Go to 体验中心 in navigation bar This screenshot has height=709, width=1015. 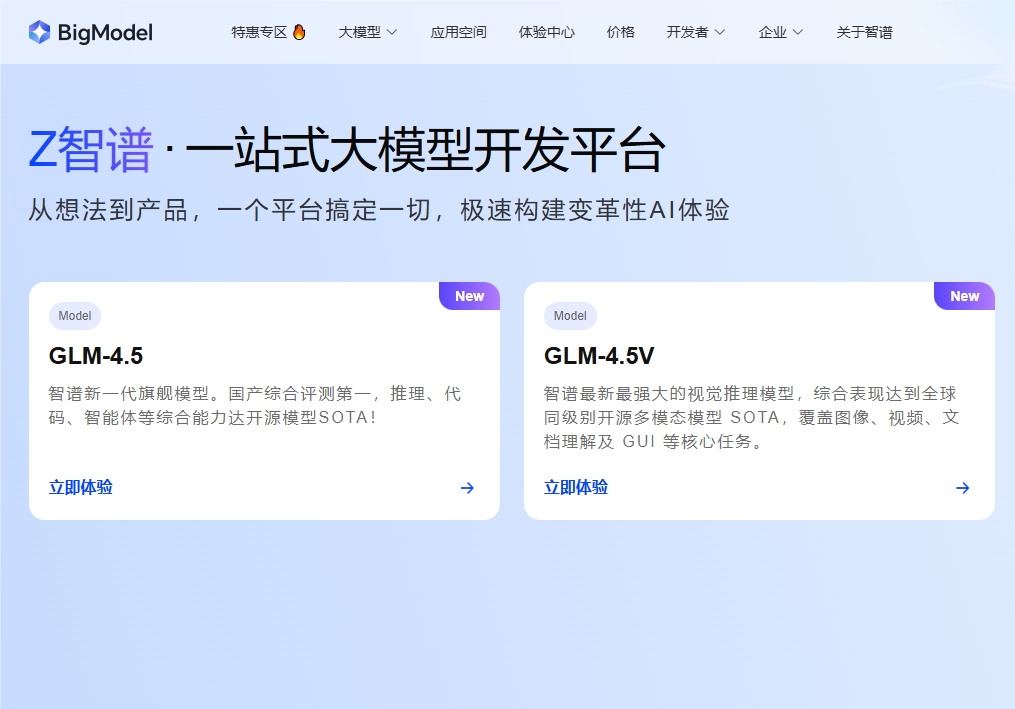point(546,32)
